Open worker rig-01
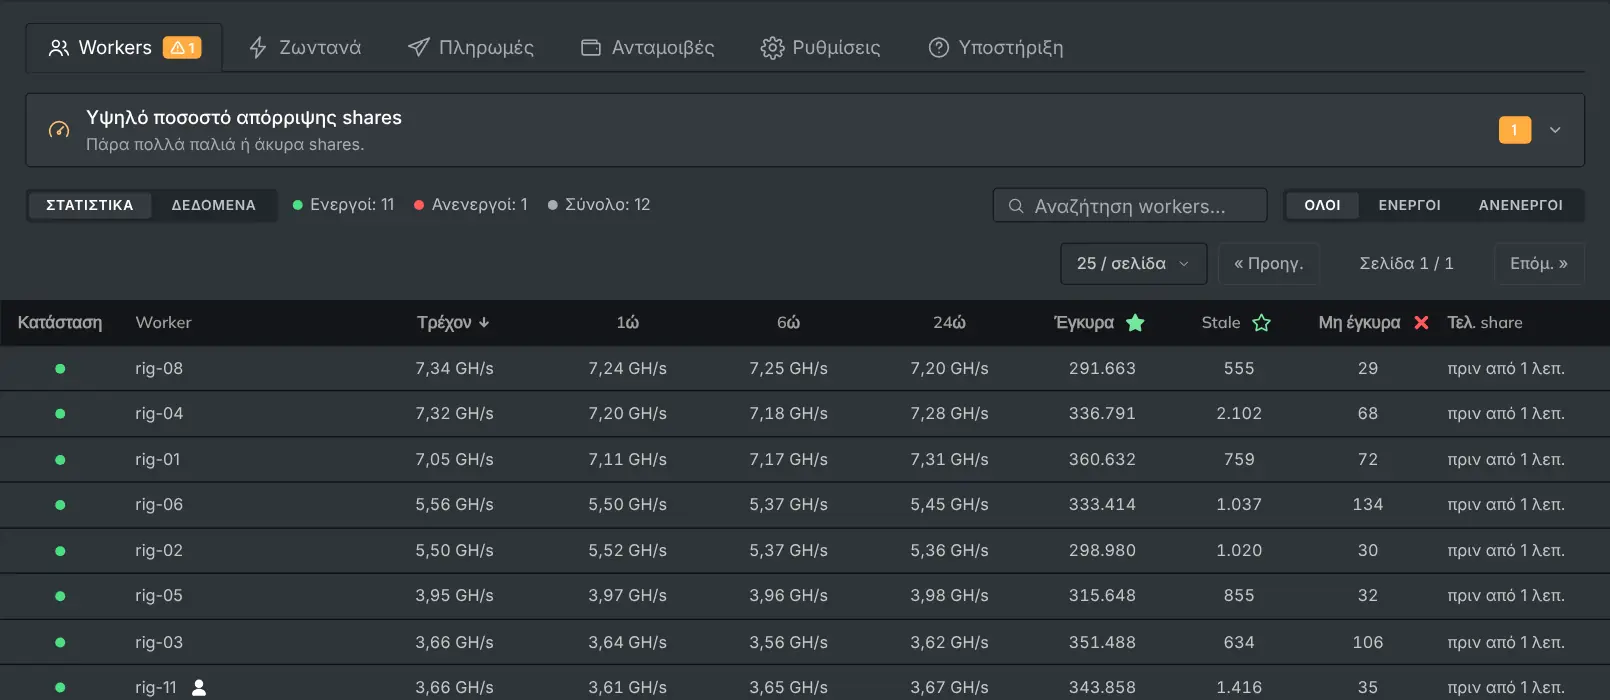The width and height of the screenshot is (1610, 700). 158,460
